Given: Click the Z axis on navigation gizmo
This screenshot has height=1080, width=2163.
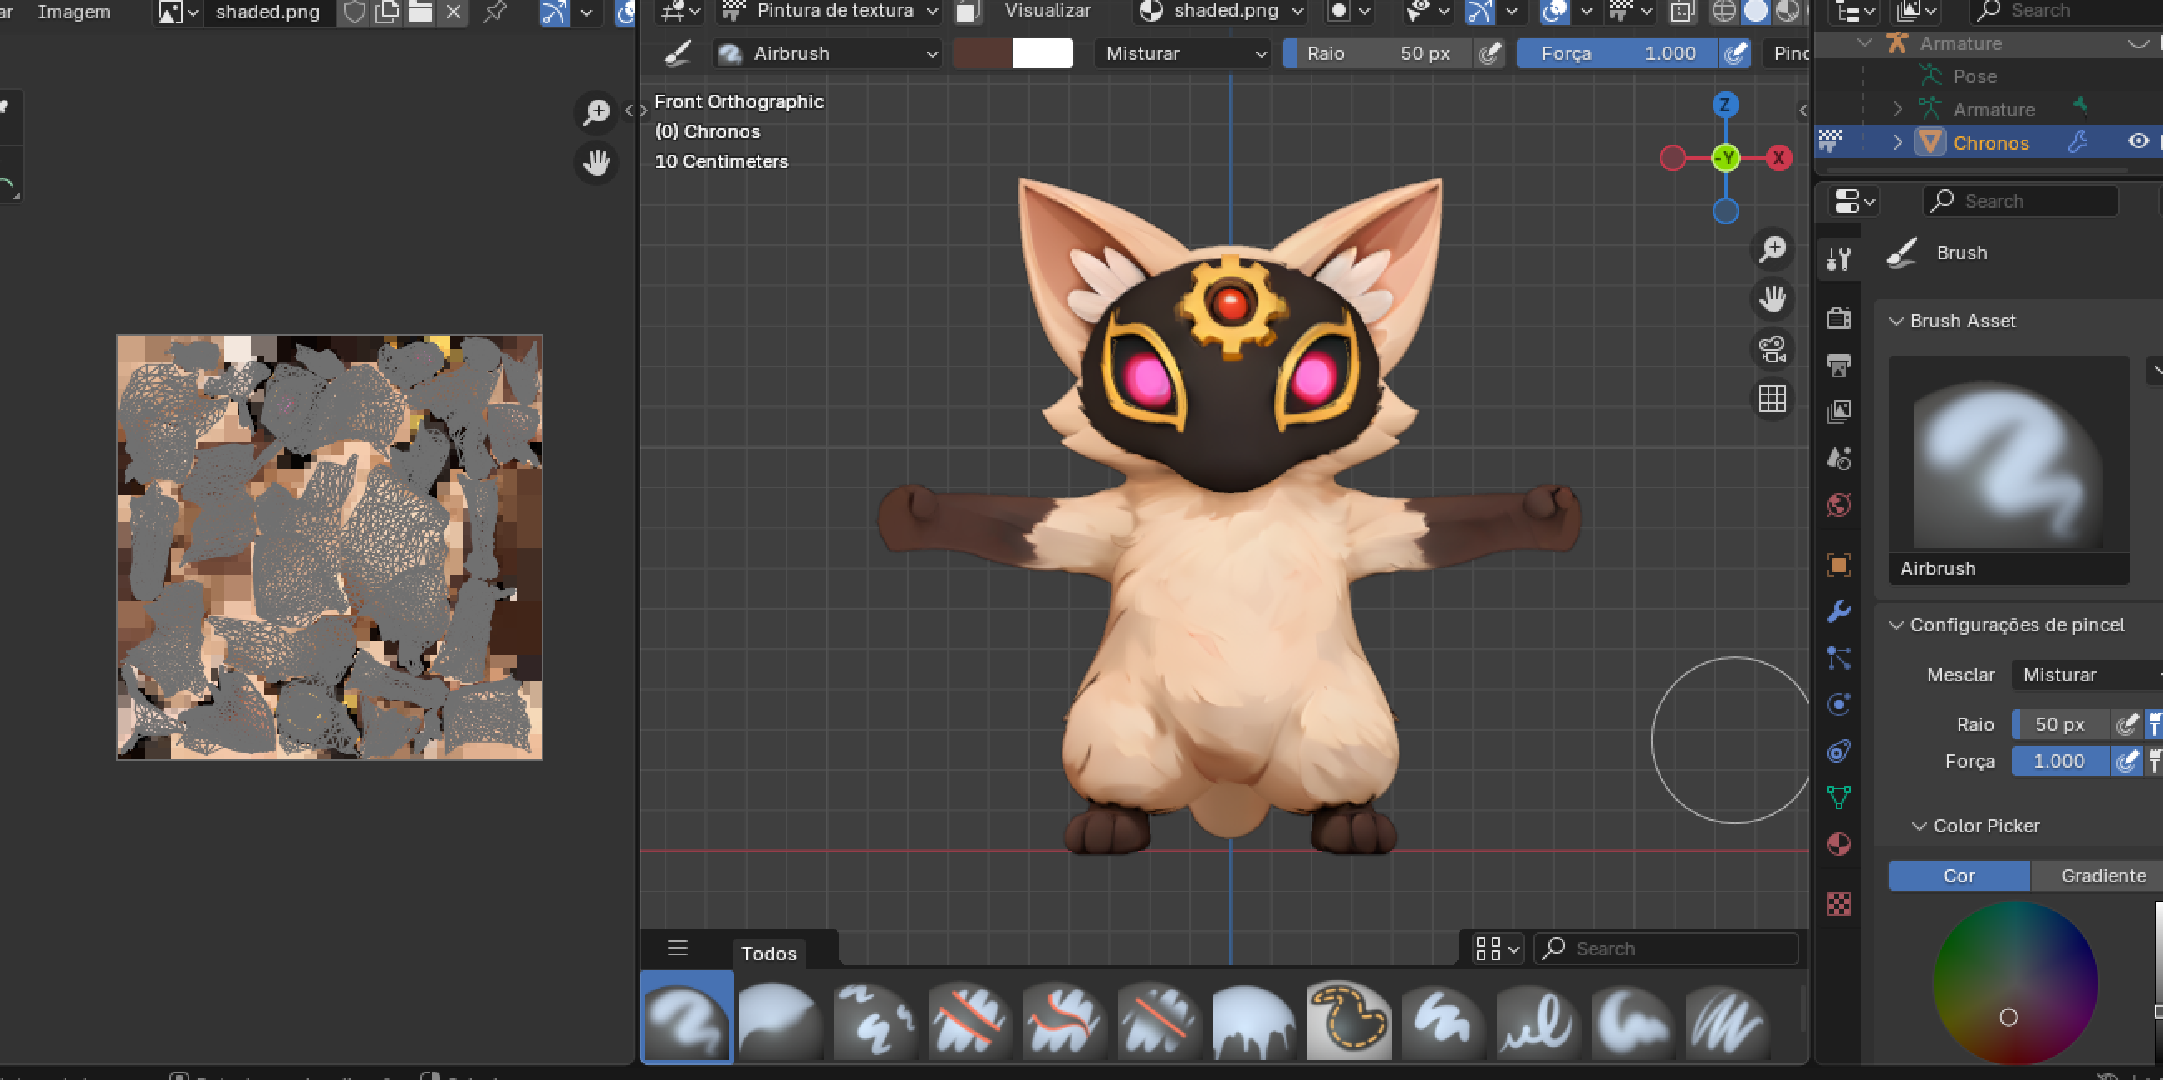Looking at the screenshot, I should (x=1725, y=104).
